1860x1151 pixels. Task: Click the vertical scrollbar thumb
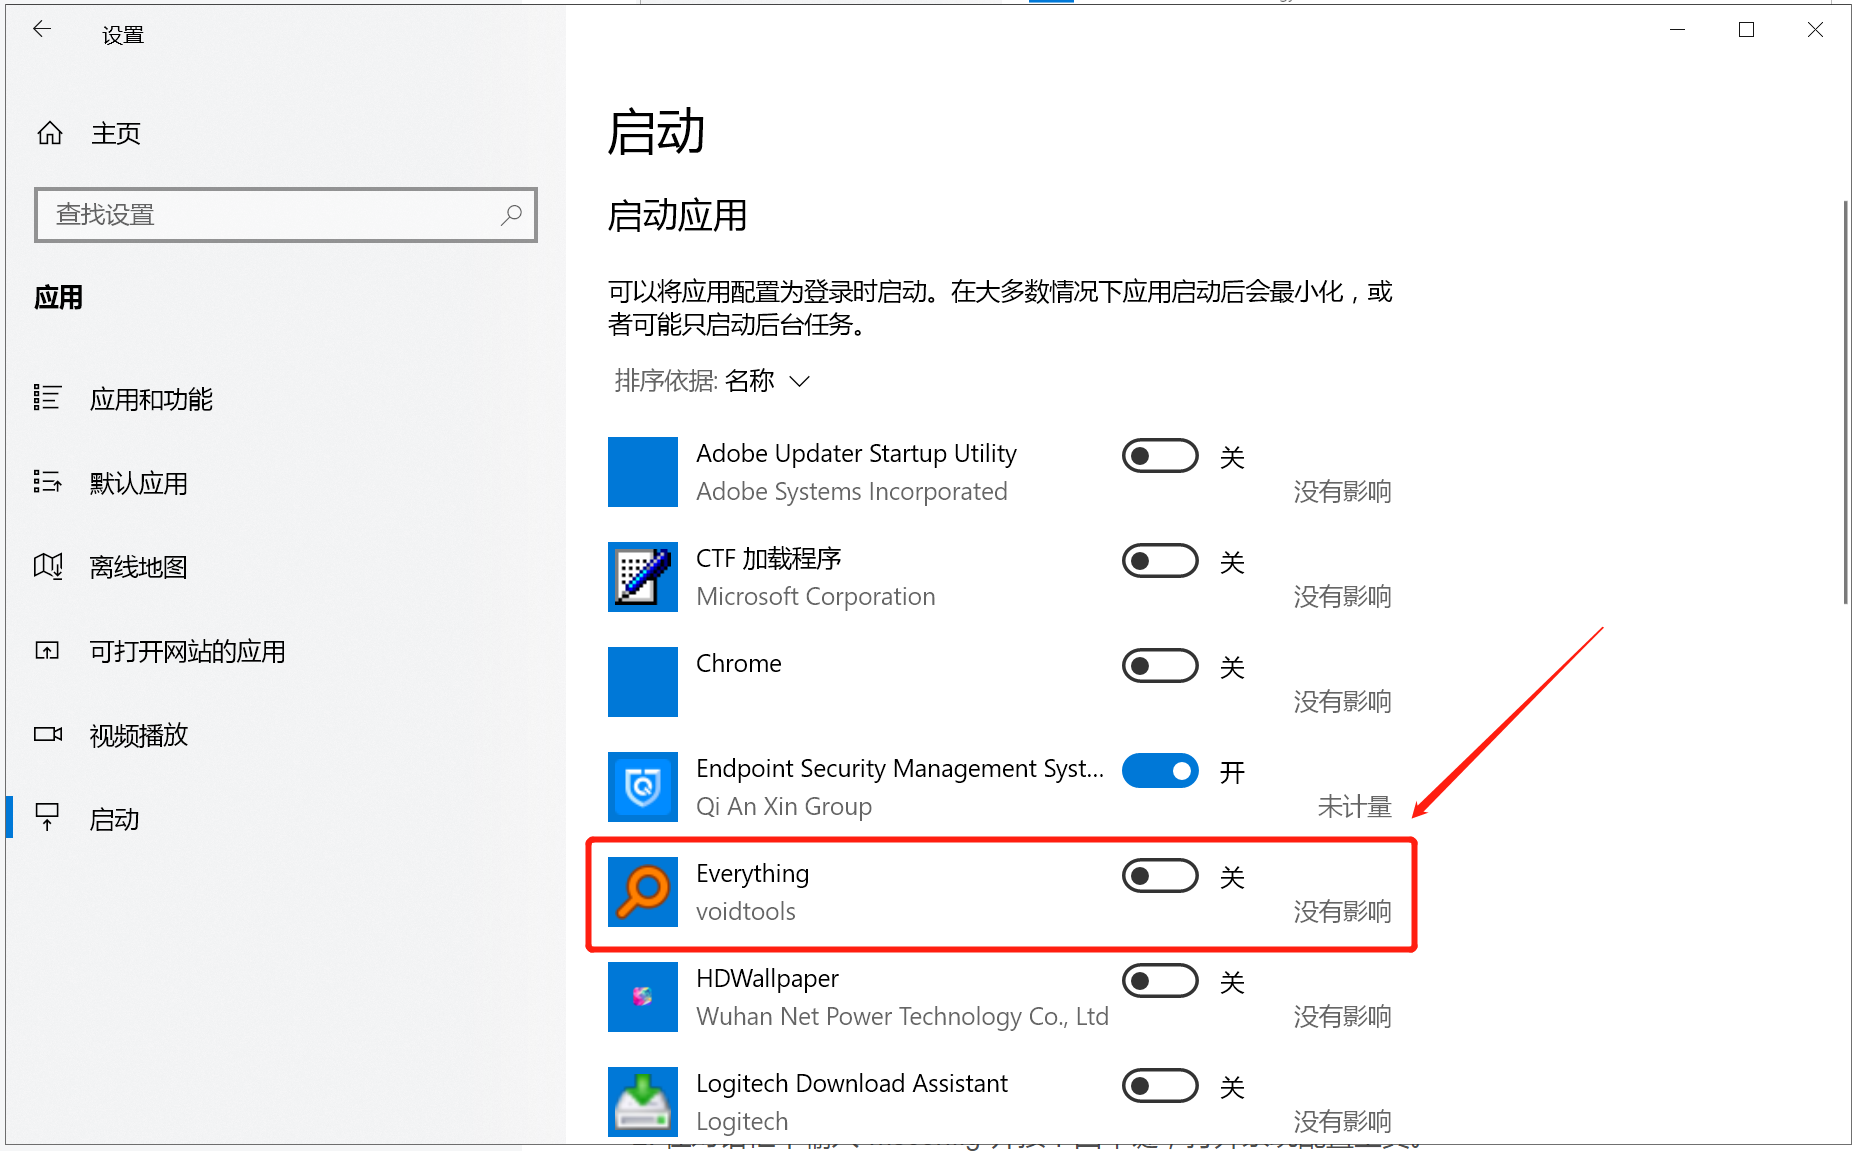coord(1845,402)
